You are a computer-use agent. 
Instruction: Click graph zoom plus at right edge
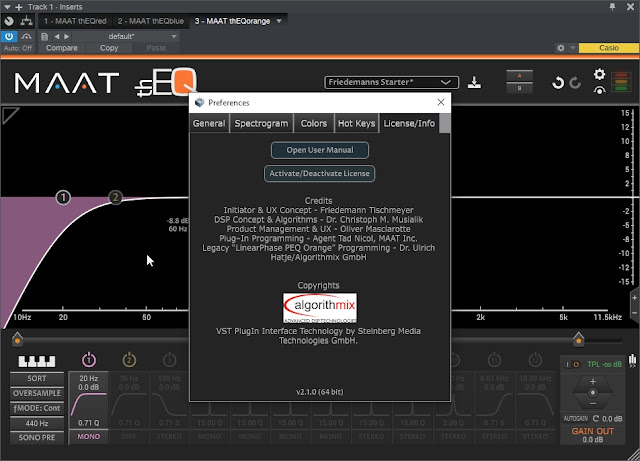(635, 298)
